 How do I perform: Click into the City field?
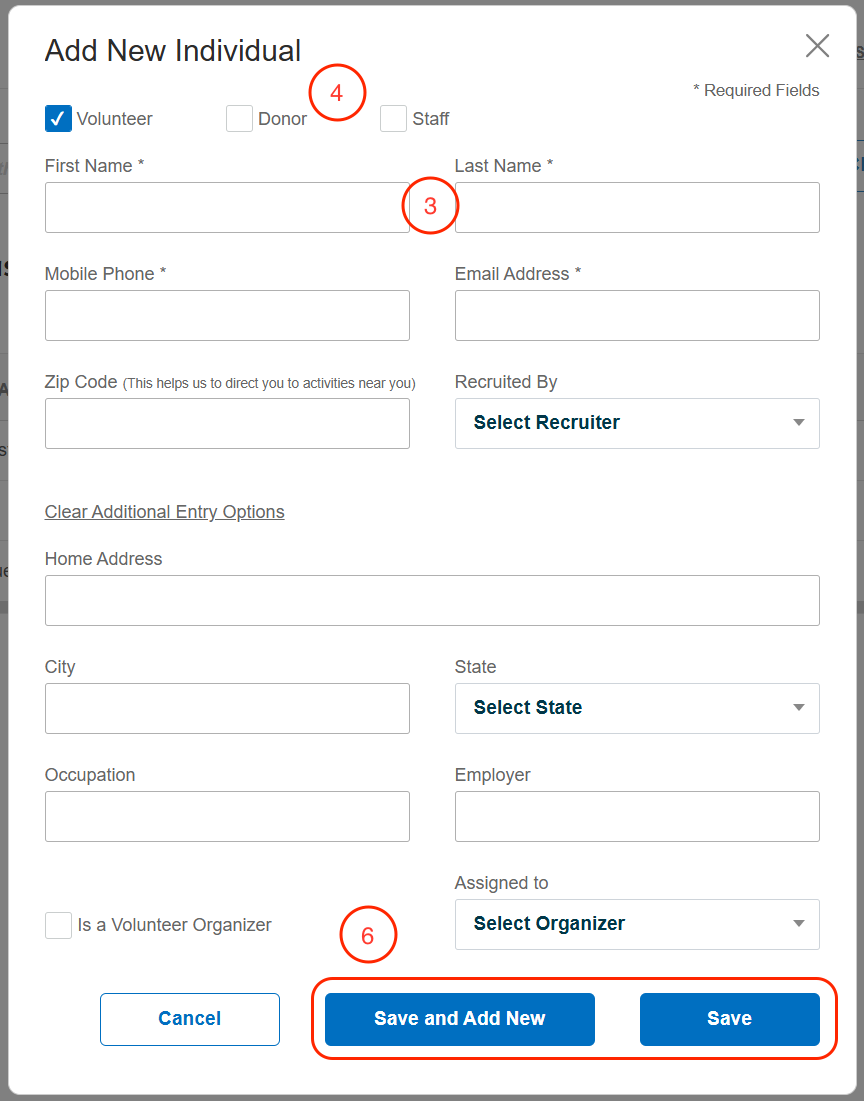pyautogui.click(x=227, y=708)
